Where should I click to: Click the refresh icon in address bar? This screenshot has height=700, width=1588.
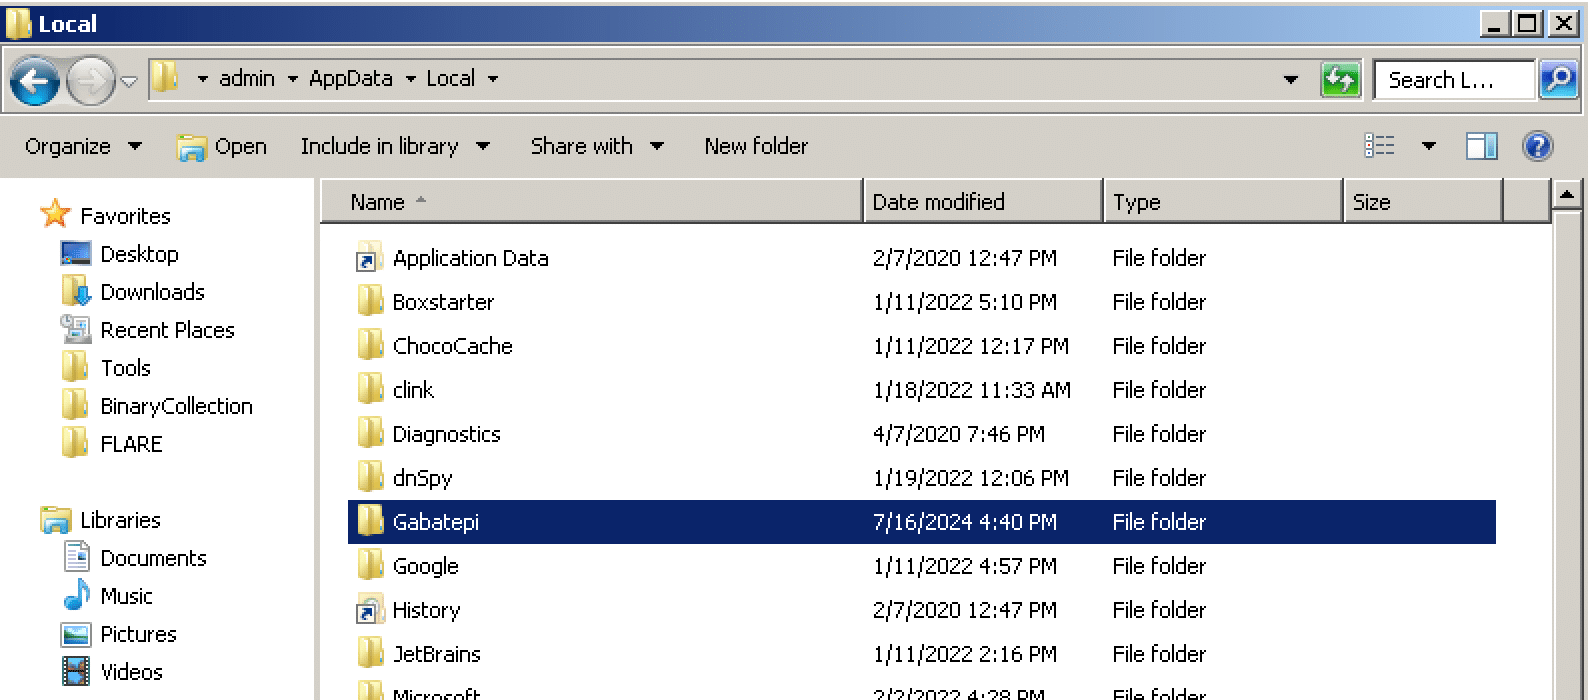1340,79
